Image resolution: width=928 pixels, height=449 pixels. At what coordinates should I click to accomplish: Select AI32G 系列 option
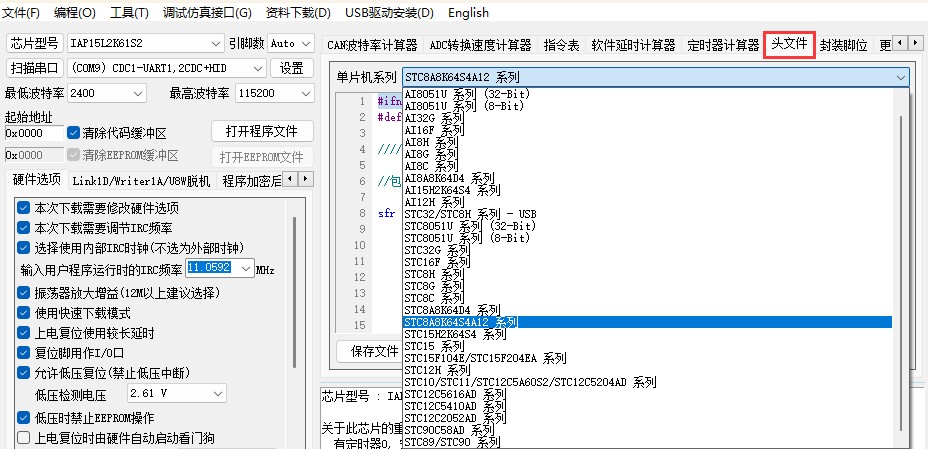click(647, 118)
